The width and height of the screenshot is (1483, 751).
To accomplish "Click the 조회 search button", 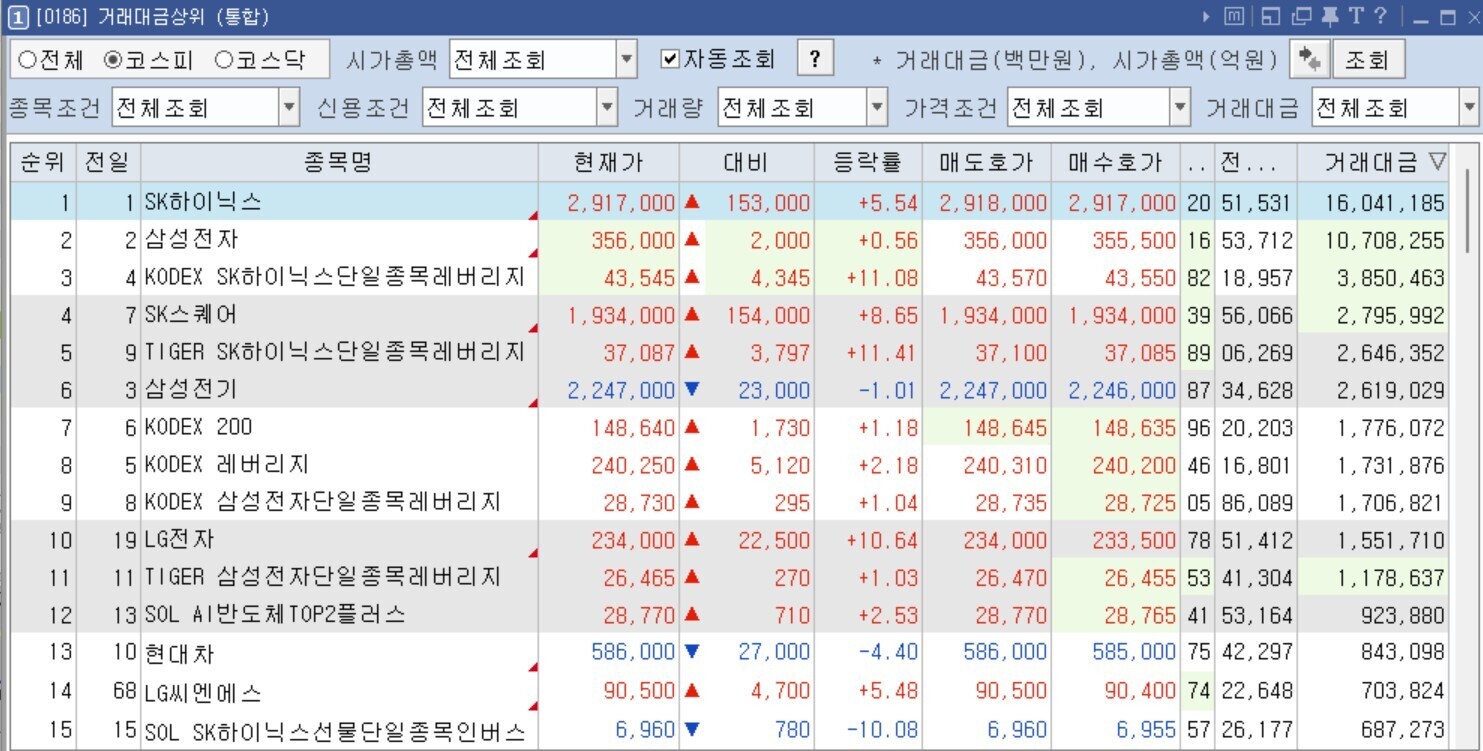I will [x=1367, y=60].
